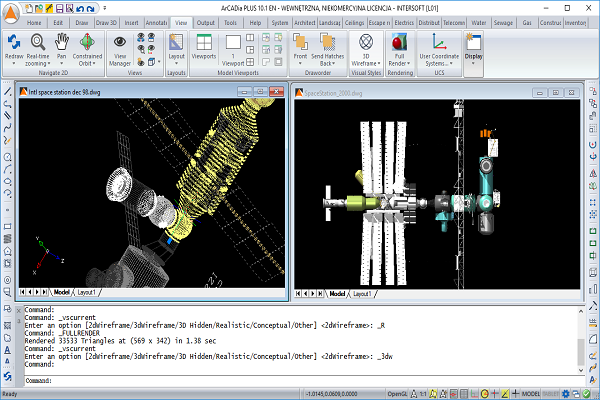Select the Line tool in left toolbar

coord(8,93)
